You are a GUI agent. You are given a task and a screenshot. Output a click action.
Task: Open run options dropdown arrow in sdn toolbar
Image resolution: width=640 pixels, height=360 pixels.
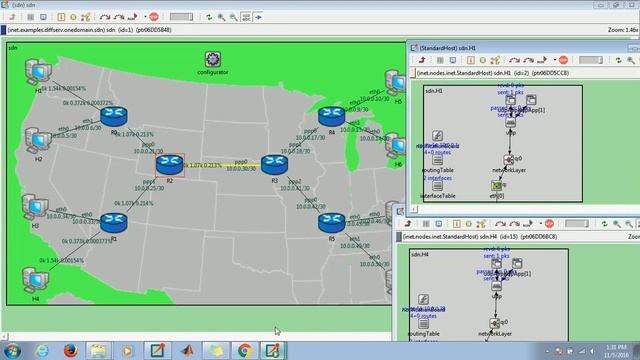click(x=145, y=17)
